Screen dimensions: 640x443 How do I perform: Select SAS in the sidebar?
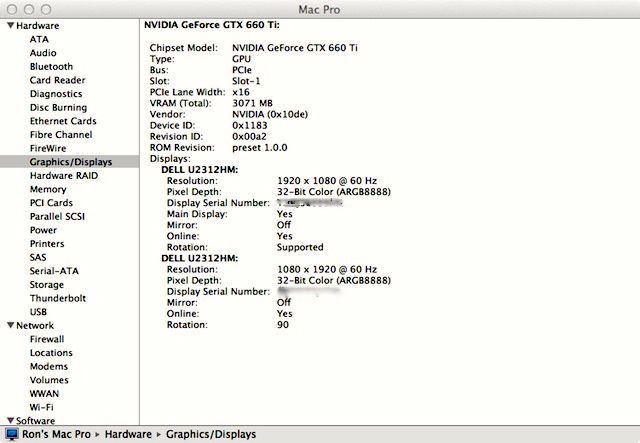pyautogui.click(x=38, y=257)
